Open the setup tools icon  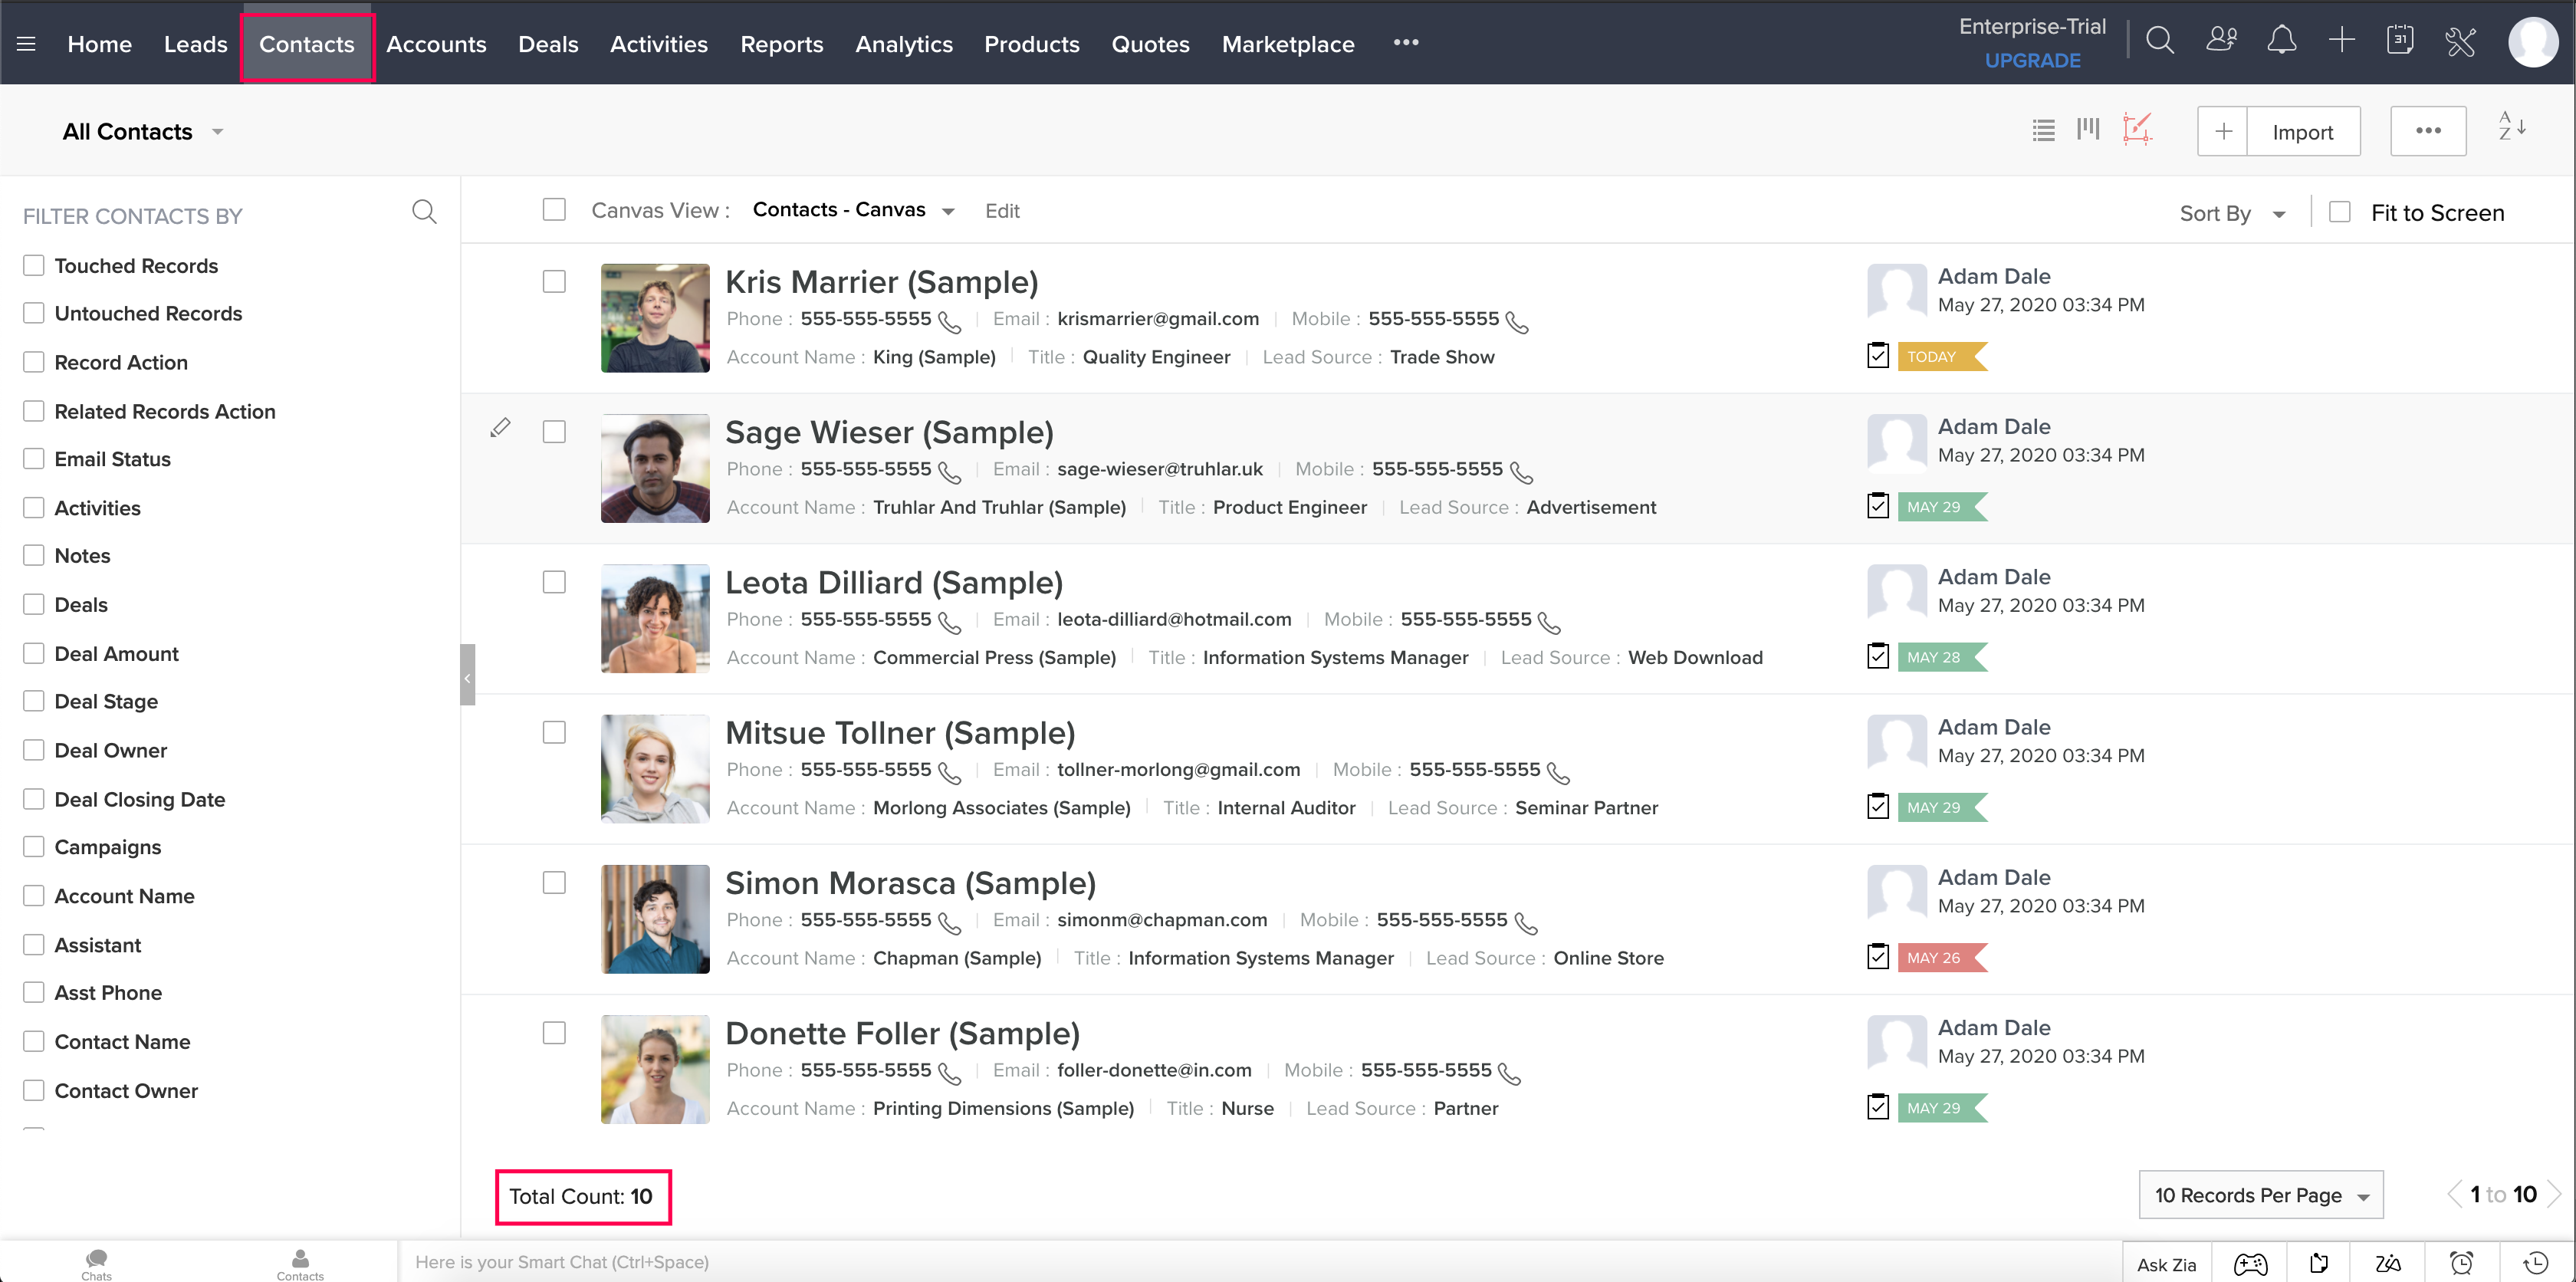[x=2460, y=42]
